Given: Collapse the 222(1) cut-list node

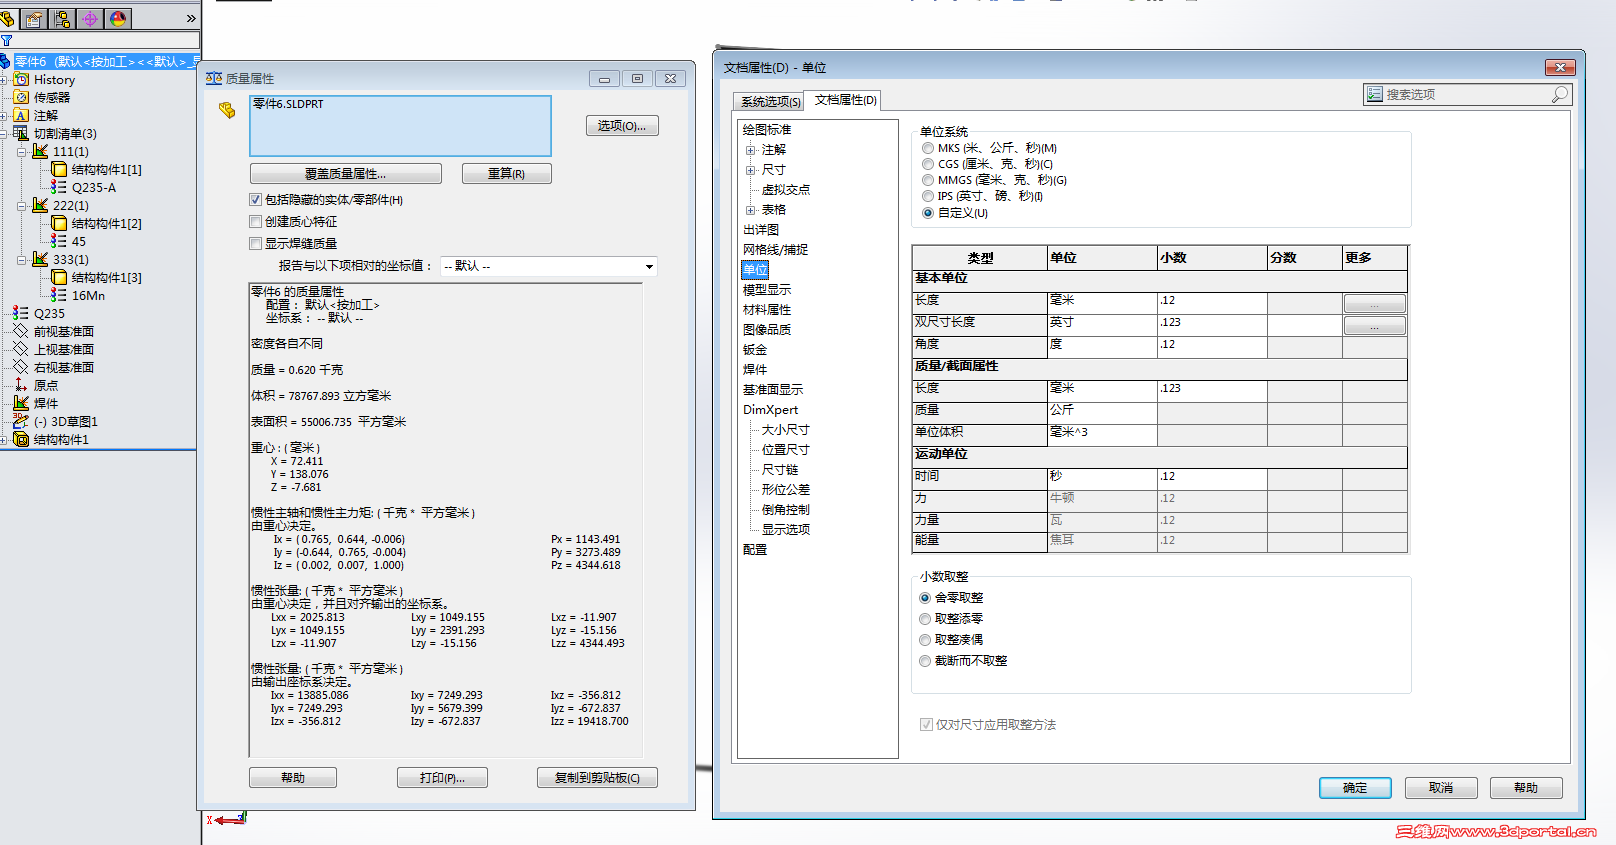Looking at the screenshot, I should pos(22,206).
